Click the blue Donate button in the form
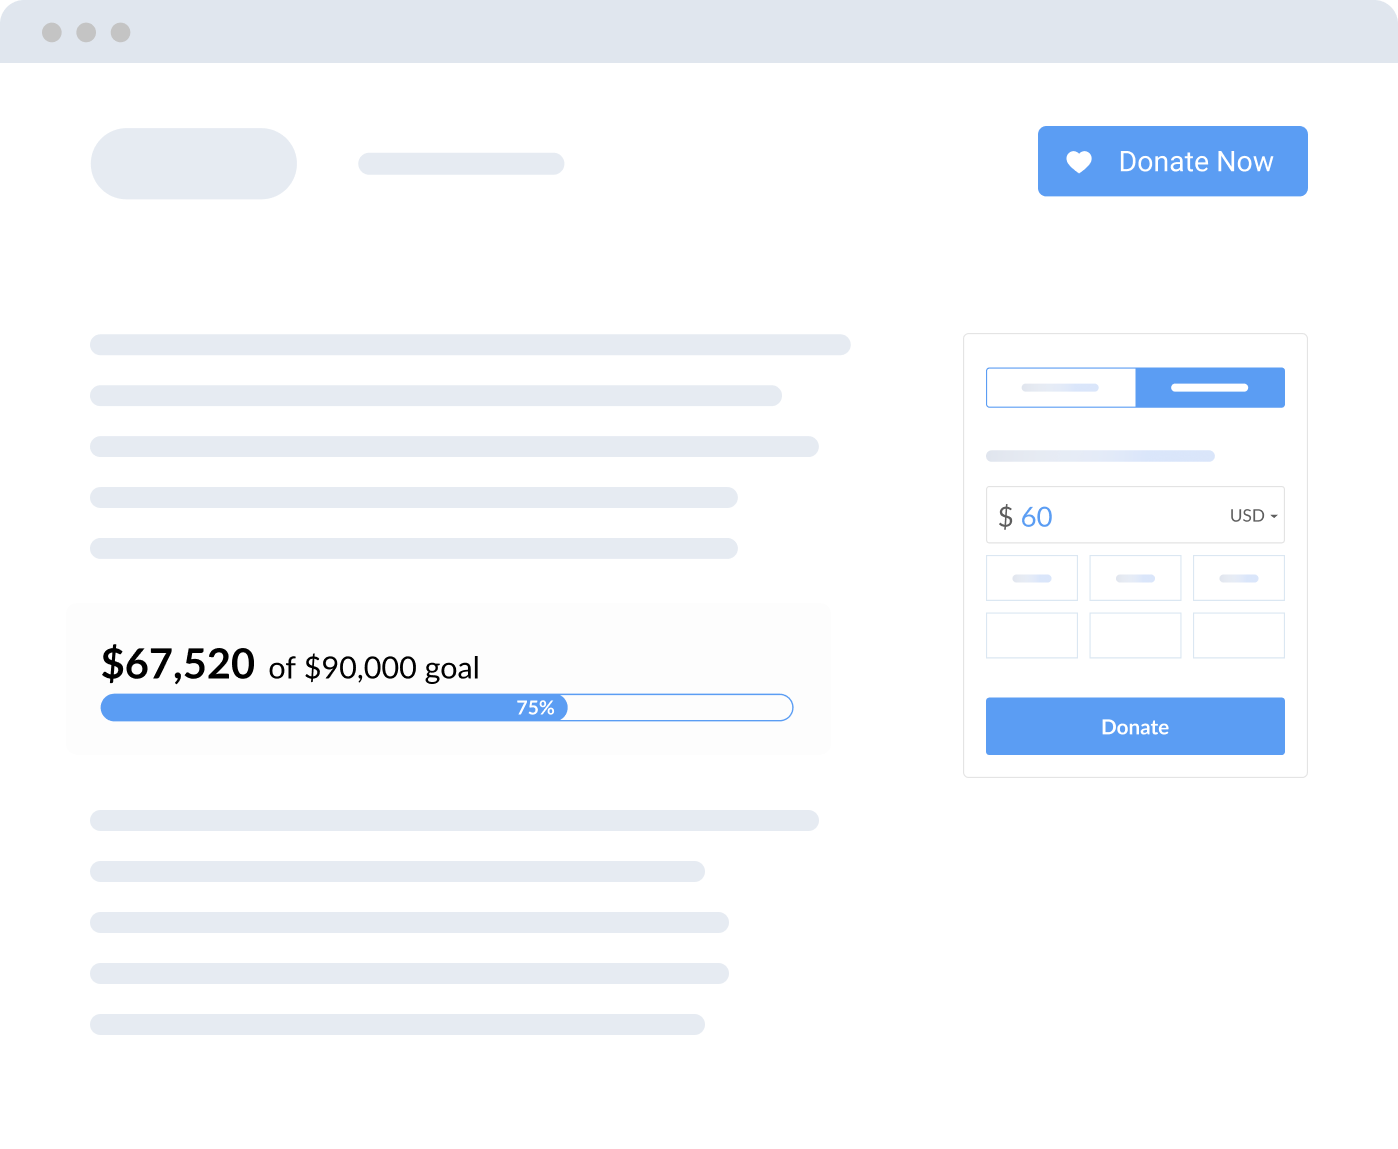The width and height of the screenshot is (1398, 1149). (1135, 726)
